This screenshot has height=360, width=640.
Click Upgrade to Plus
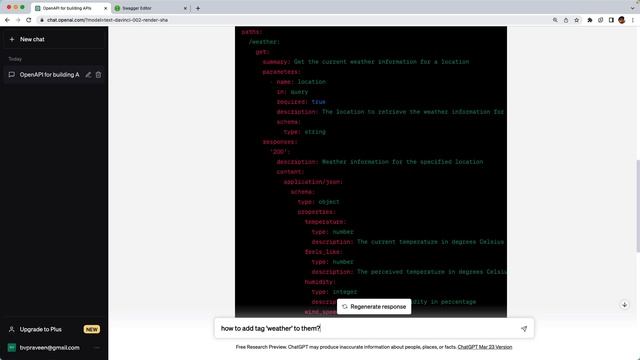coord(41,329)
